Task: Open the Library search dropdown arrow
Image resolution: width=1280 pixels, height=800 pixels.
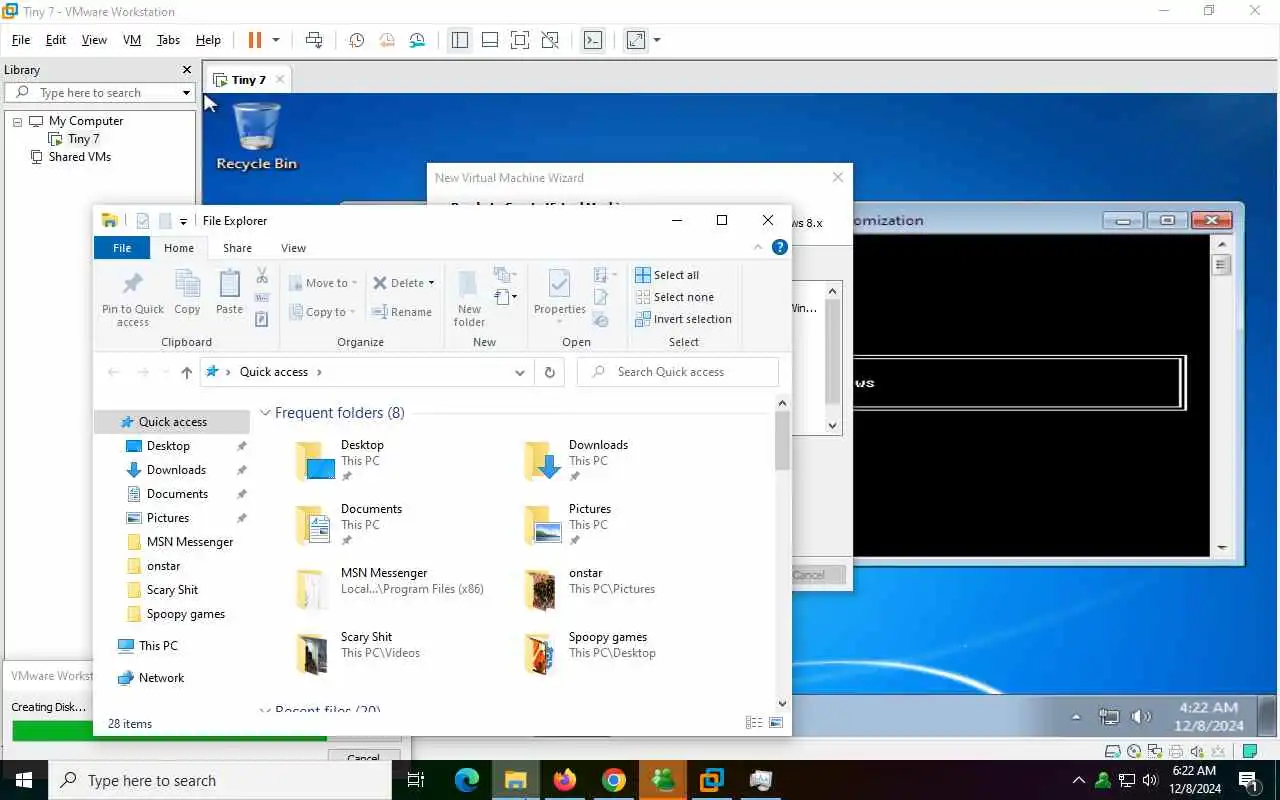Action: (186, 93)
